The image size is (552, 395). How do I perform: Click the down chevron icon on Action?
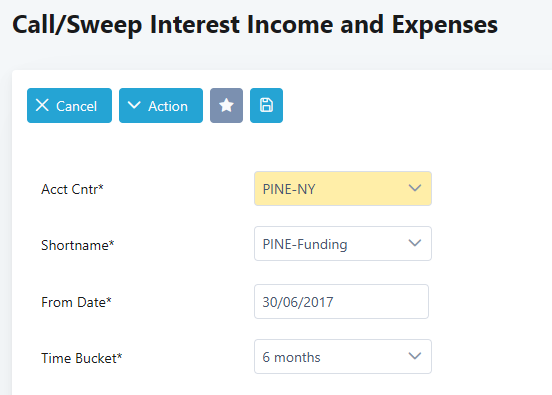point(134,105)
